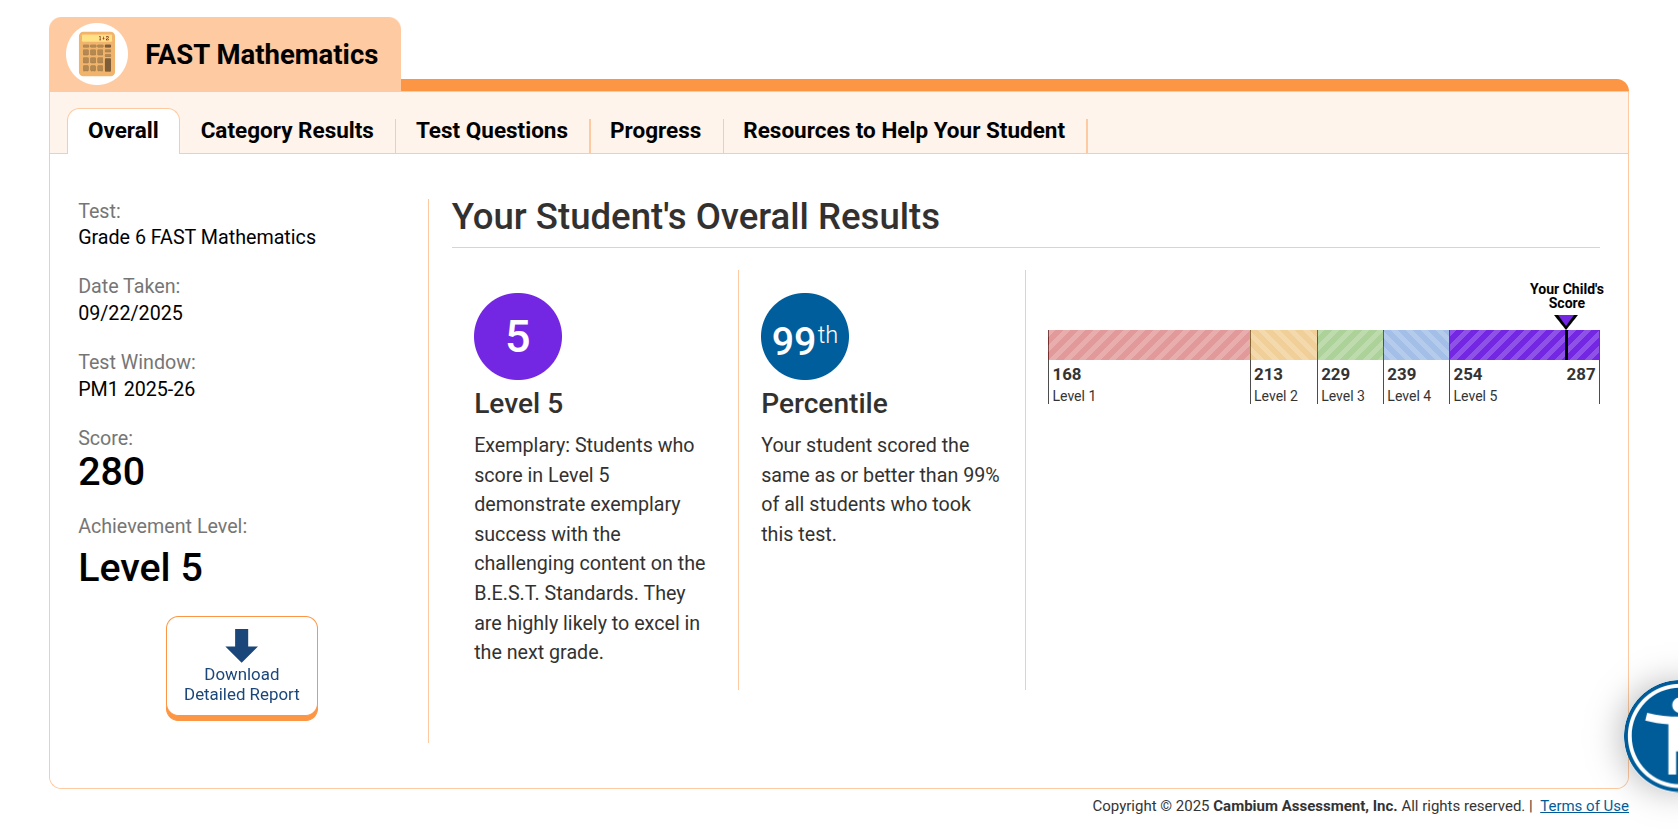Click the score value 280
The image size is (1678, 829).
[111, 470]
